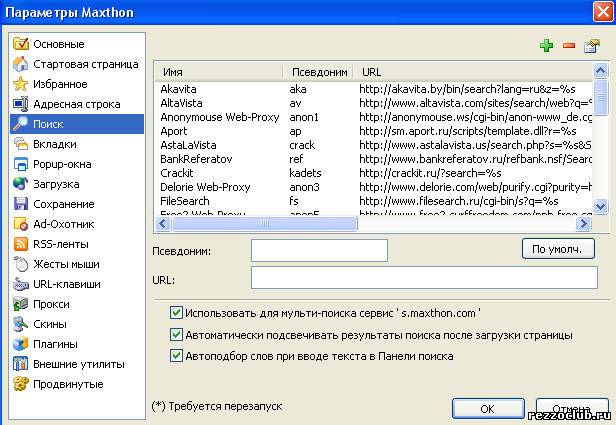Click URL http://crackit.ru/?search=%s
616x425 pixels.
pos(431,173)
